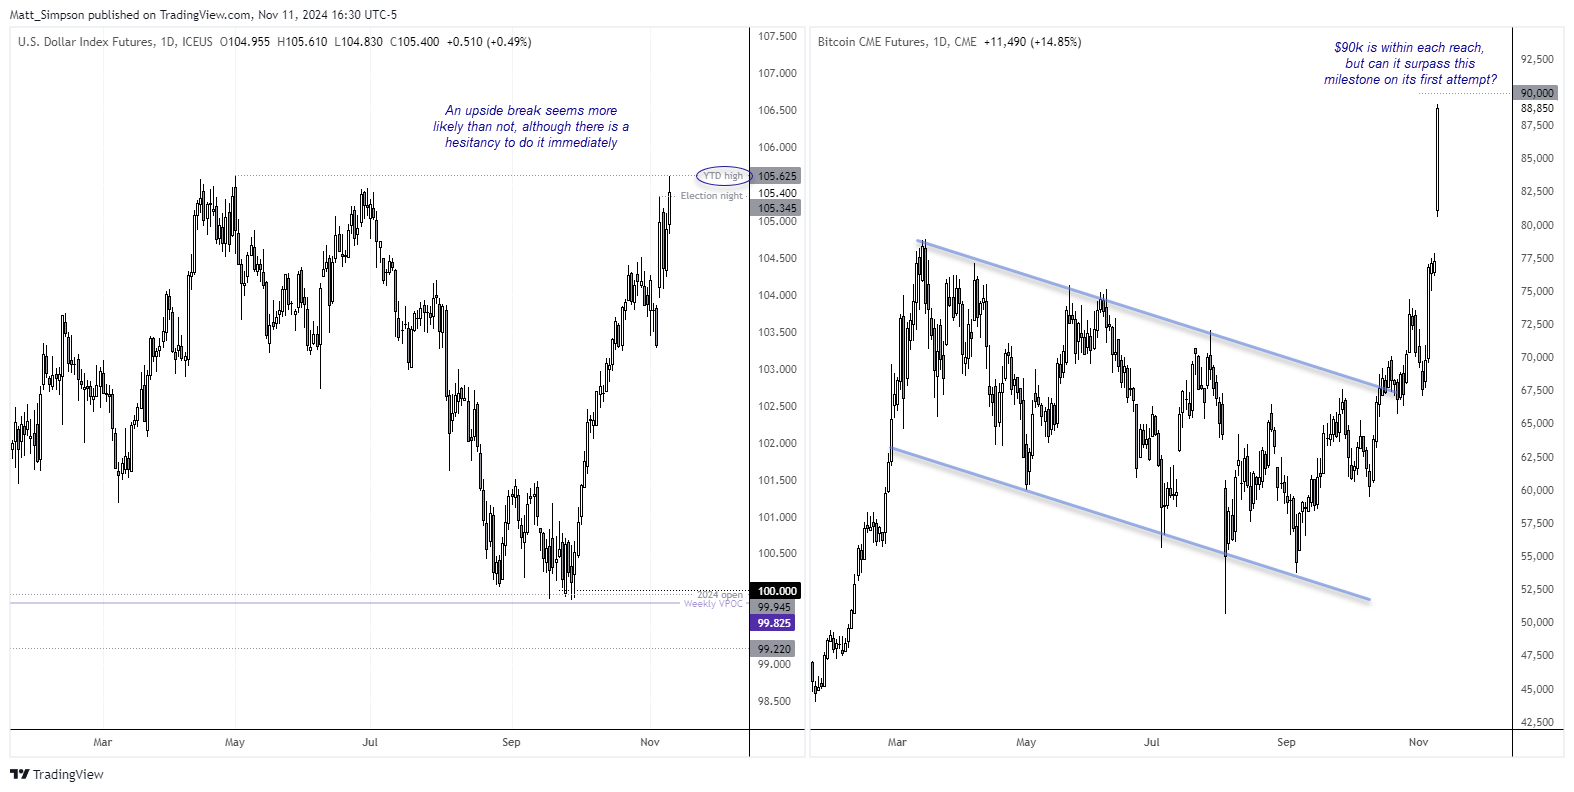Screen dimensions: 1574x792
Task: Click the 88,850 price label on Bitcoin axis
Action: point(1537,108)
